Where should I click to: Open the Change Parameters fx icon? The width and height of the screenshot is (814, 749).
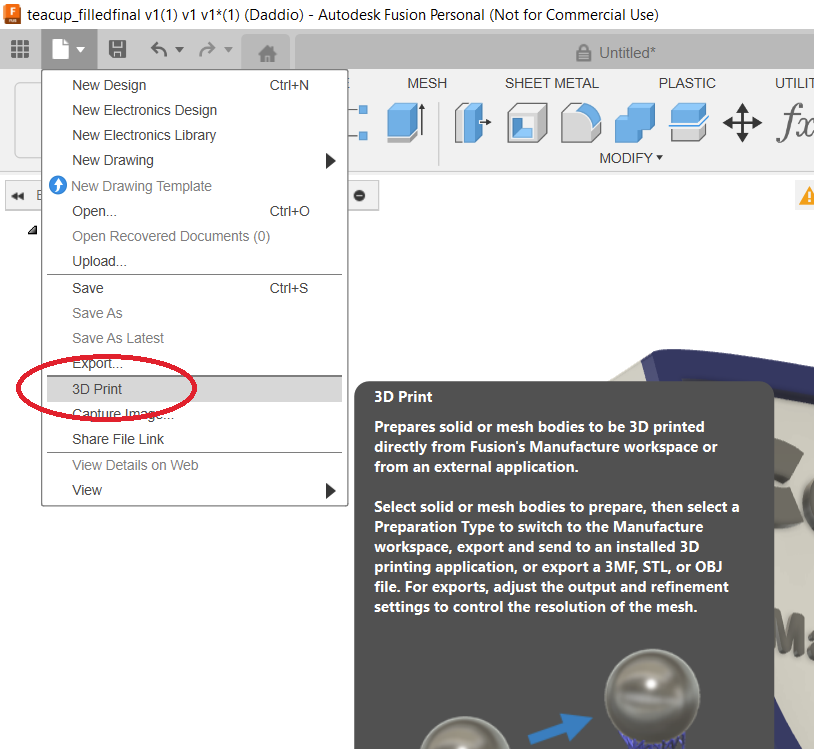pos(795,122)
